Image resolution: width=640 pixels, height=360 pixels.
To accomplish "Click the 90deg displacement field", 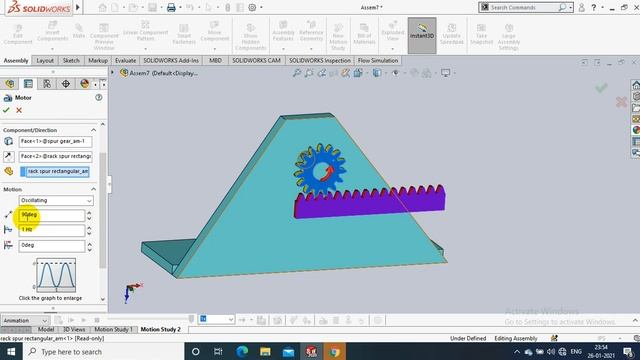I will (x=51, y=215).
